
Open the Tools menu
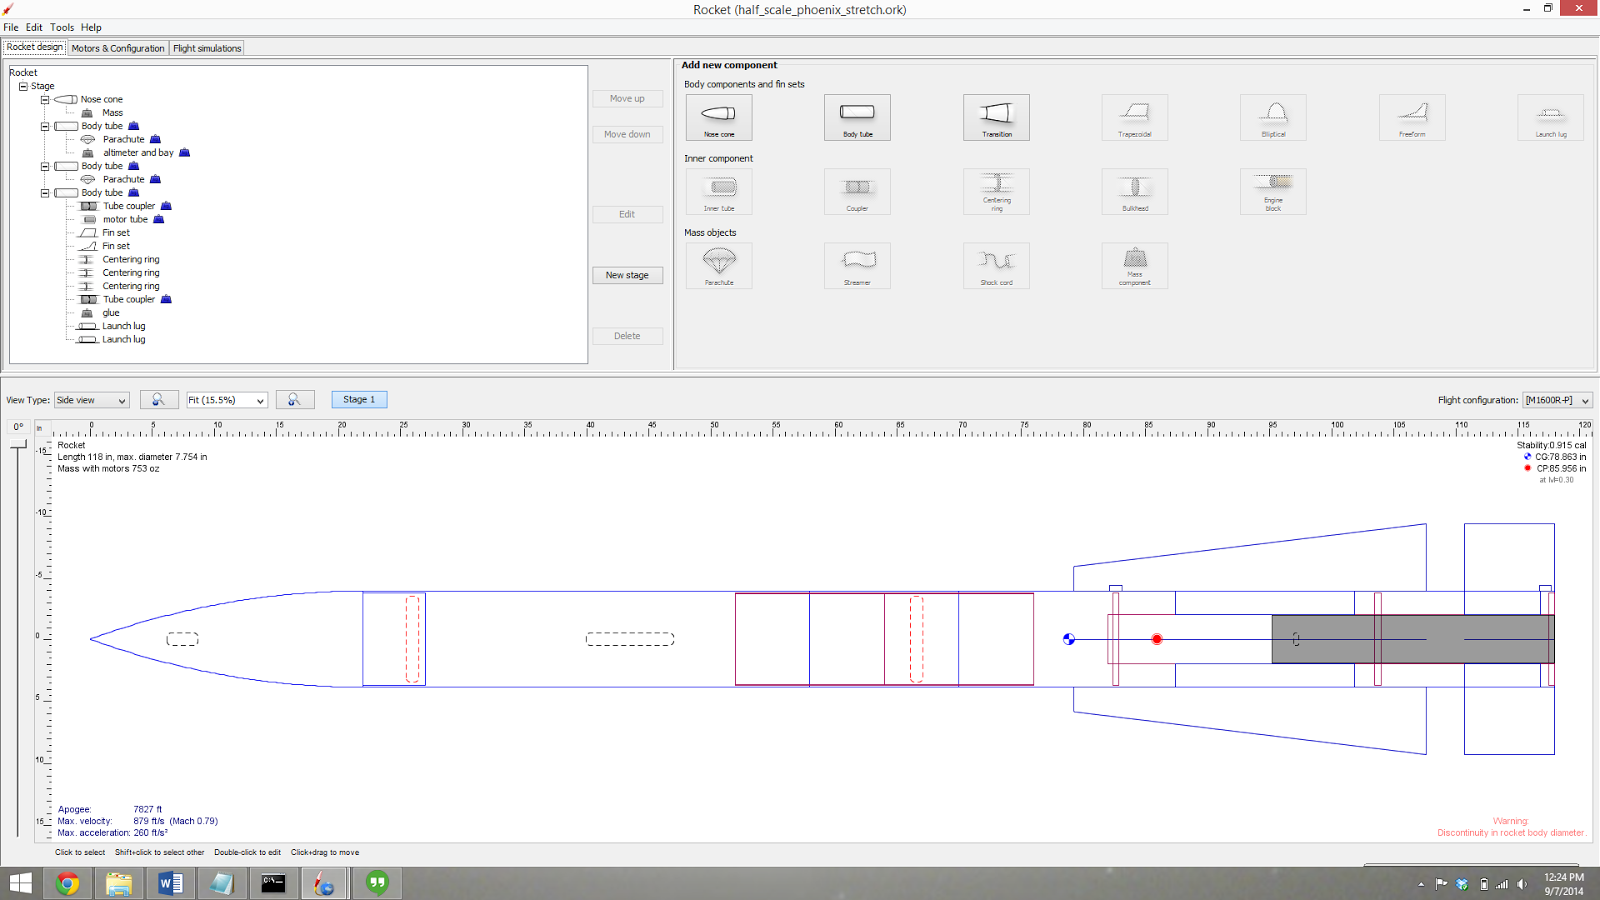[x=61, y=27]
